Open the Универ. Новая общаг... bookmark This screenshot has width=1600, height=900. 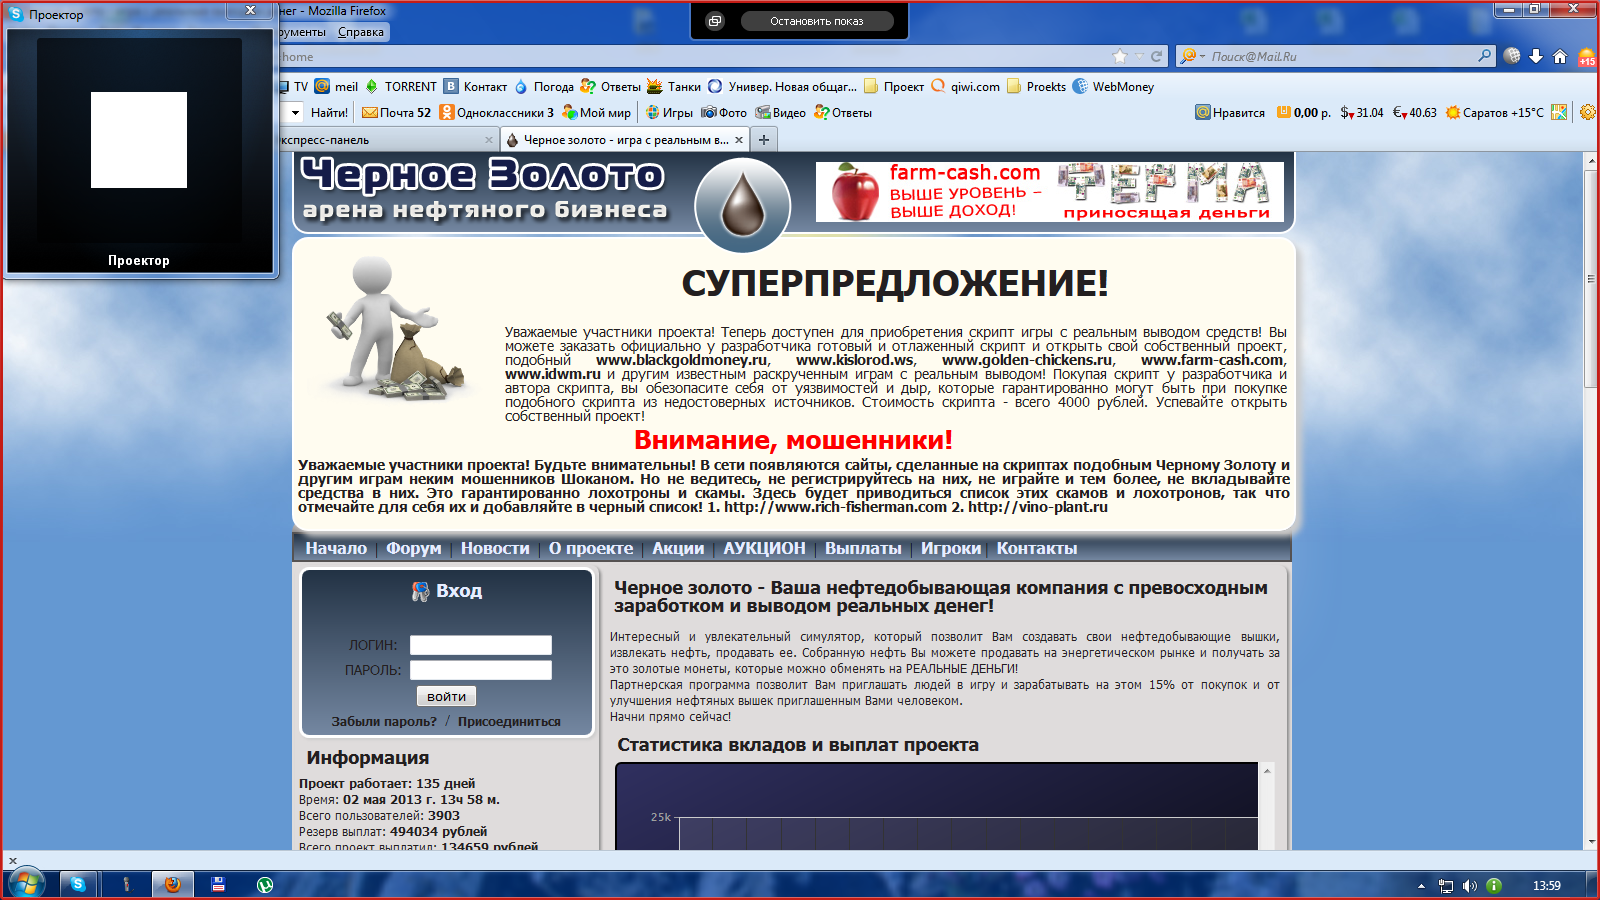pyautogui.click(x=783, y=86)
